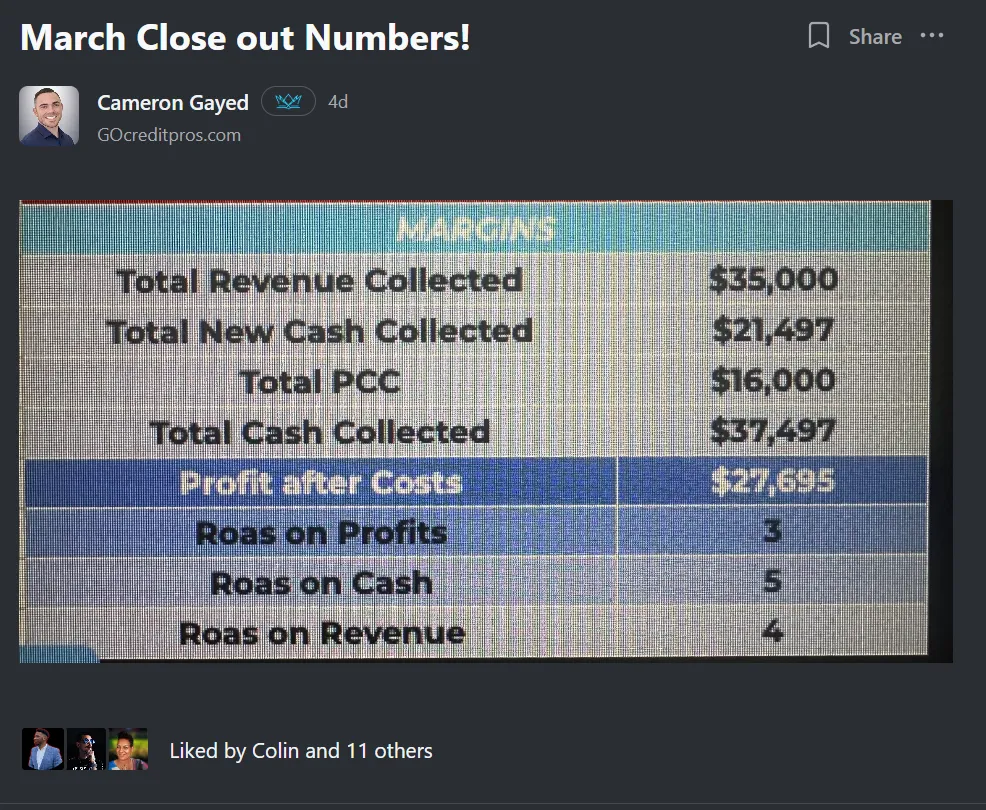Click the Roas on Revenue row
The image size is (986, 810).
pos(475,632)
